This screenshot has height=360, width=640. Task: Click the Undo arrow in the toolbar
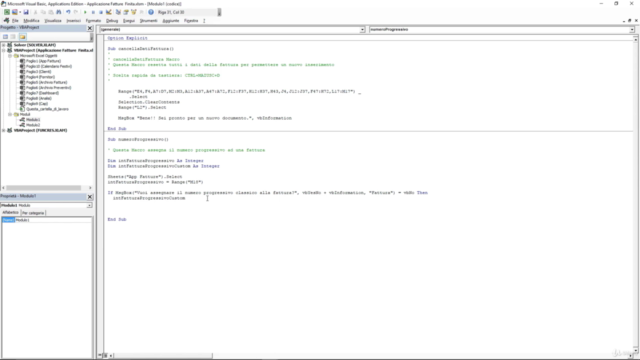tap(68, 12)
